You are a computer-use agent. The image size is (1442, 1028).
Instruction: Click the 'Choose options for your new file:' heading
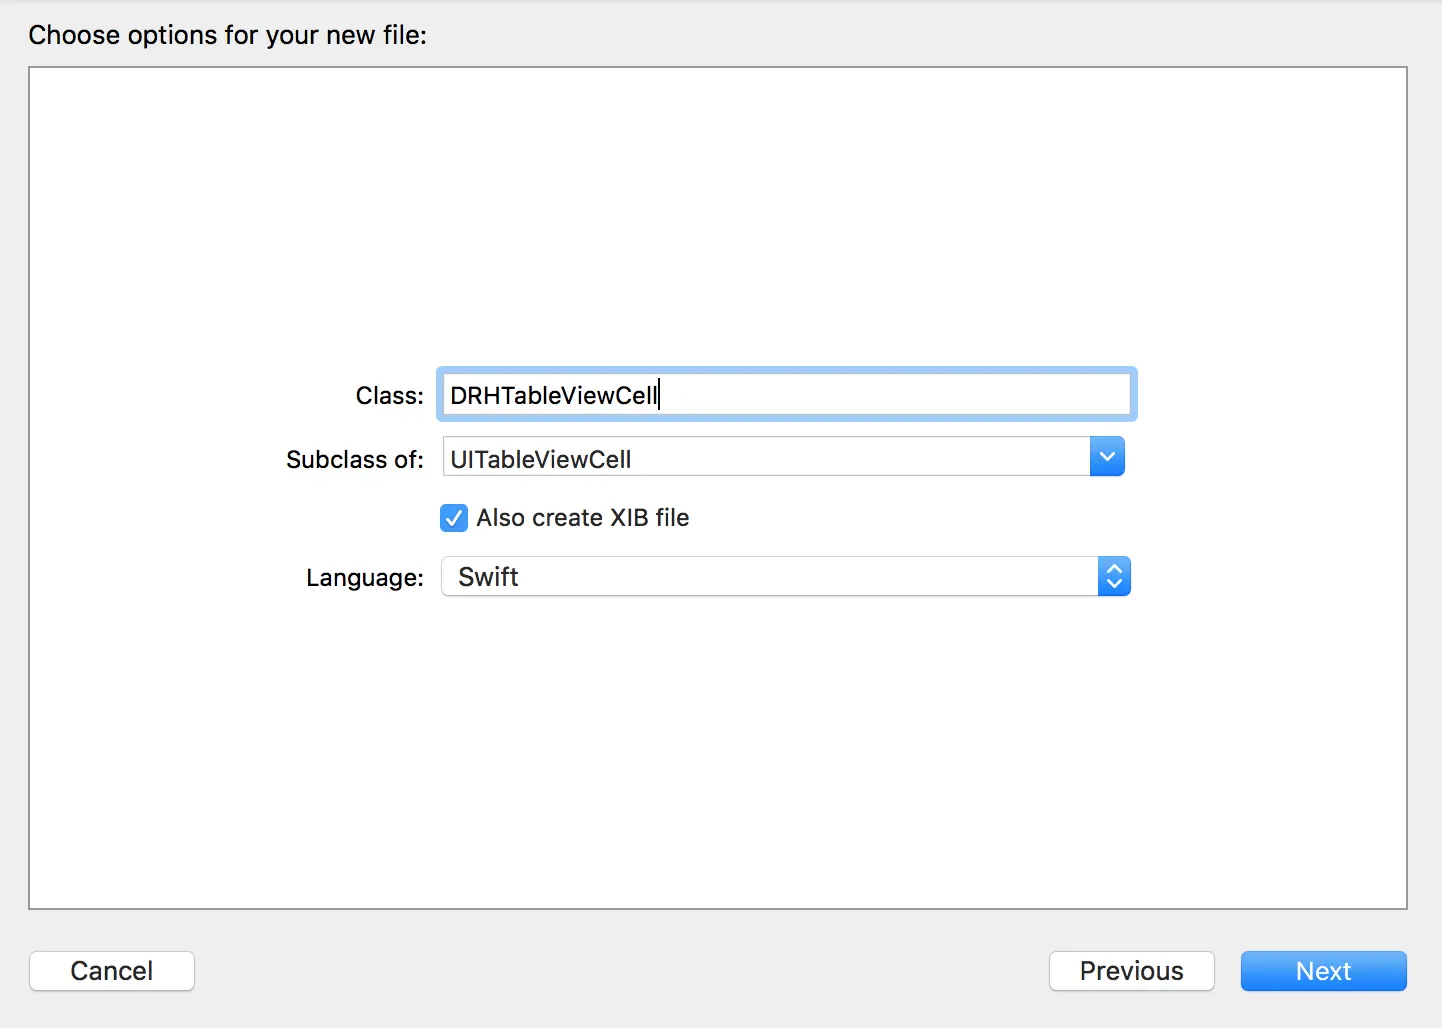[x=228, y=35]
